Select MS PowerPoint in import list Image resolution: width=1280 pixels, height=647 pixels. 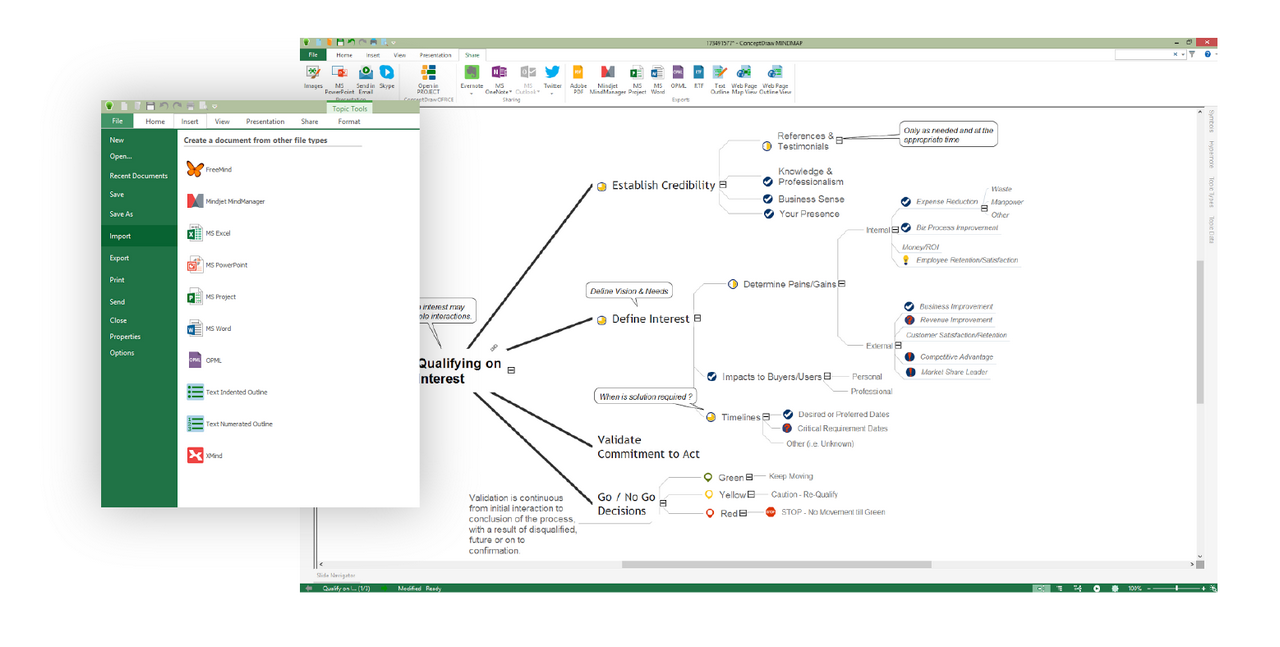217,265
